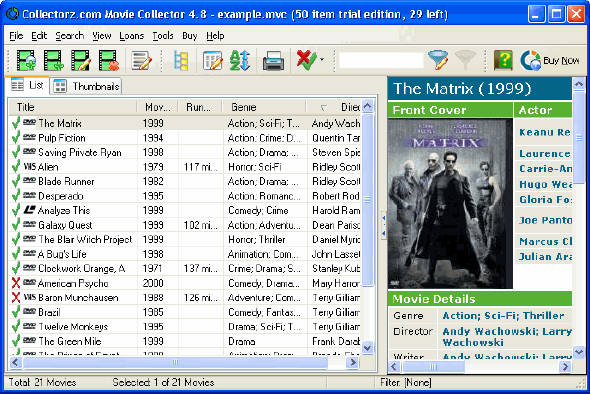Click the add movie manually toolbar icon

[x=53, y=60]
